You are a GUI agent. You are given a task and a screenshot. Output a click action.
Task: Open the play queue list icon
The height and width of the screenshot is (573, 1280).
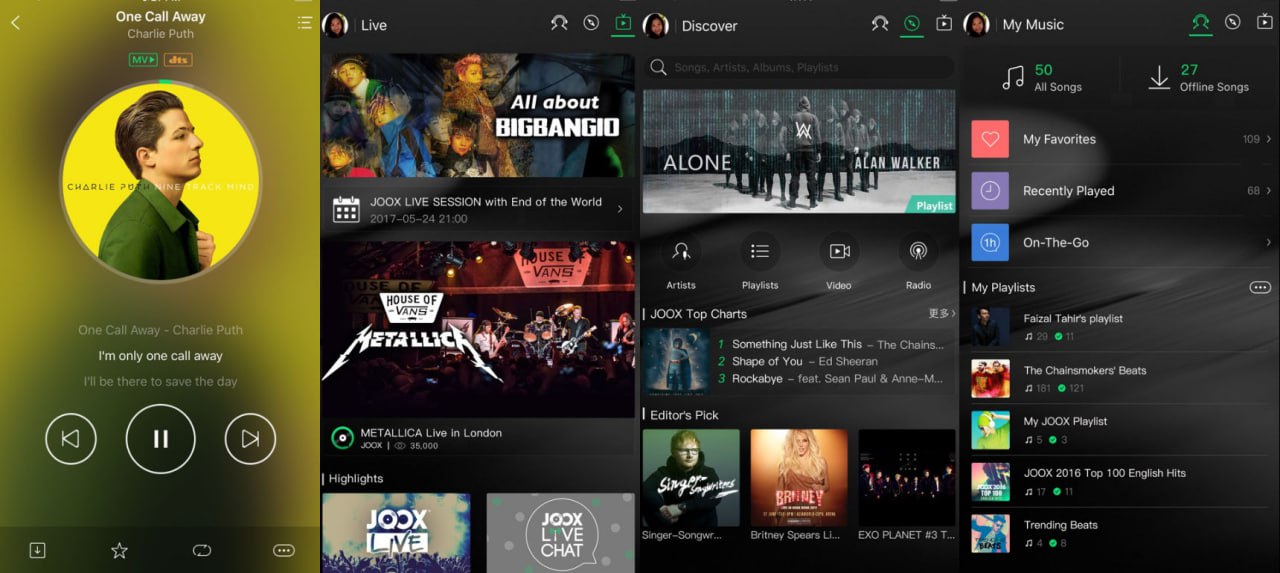point(304,22)
